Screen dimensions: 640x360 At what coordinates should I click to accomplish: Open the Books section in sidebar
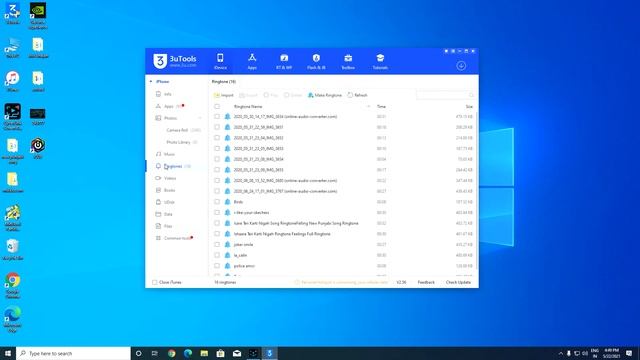[169, 190]
